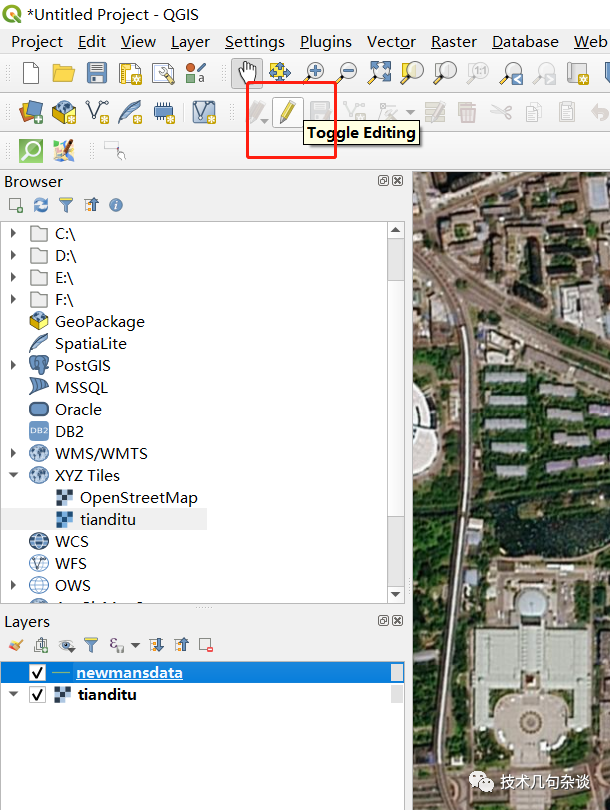Click the Save Project floppy disk icon
This screenshot has width=610, height=810.
97,73
